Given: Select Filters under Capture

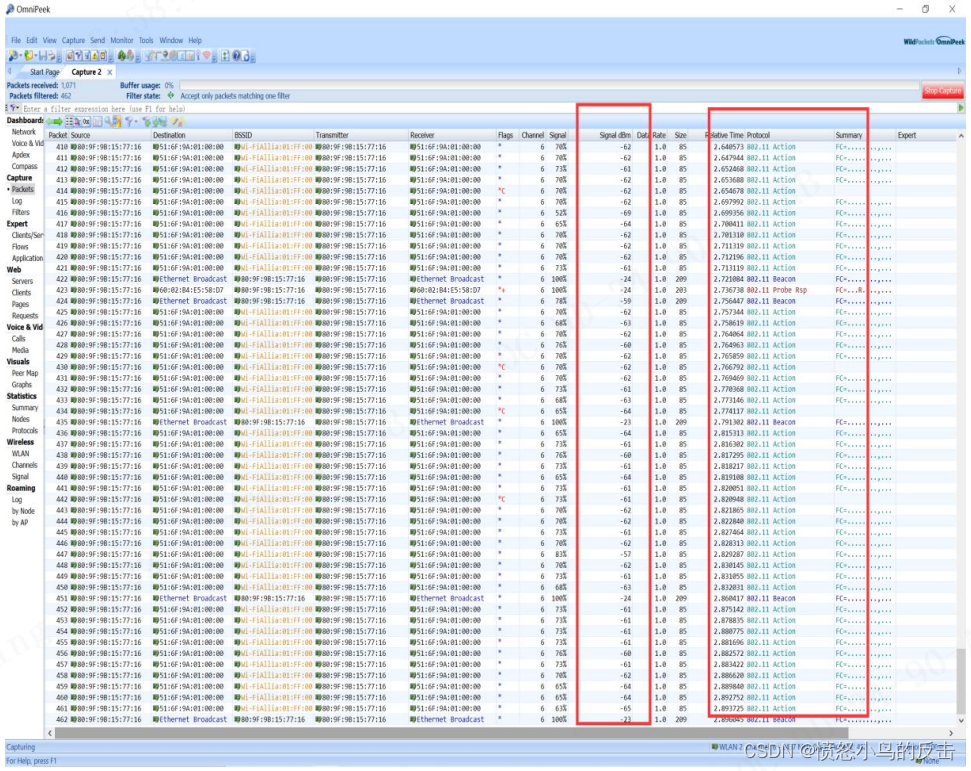Looking at the screenshot, I should (21, 212).
